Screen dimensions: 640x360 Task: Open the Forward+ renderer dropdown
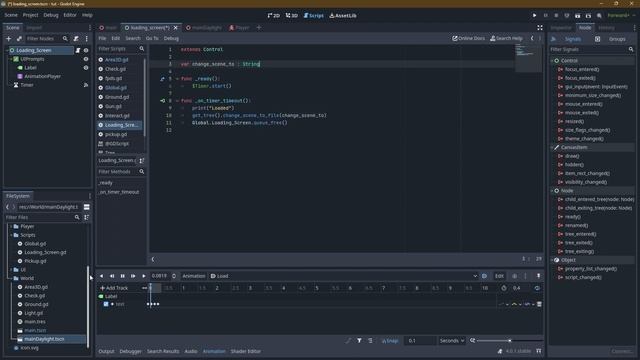pos(621,16)
